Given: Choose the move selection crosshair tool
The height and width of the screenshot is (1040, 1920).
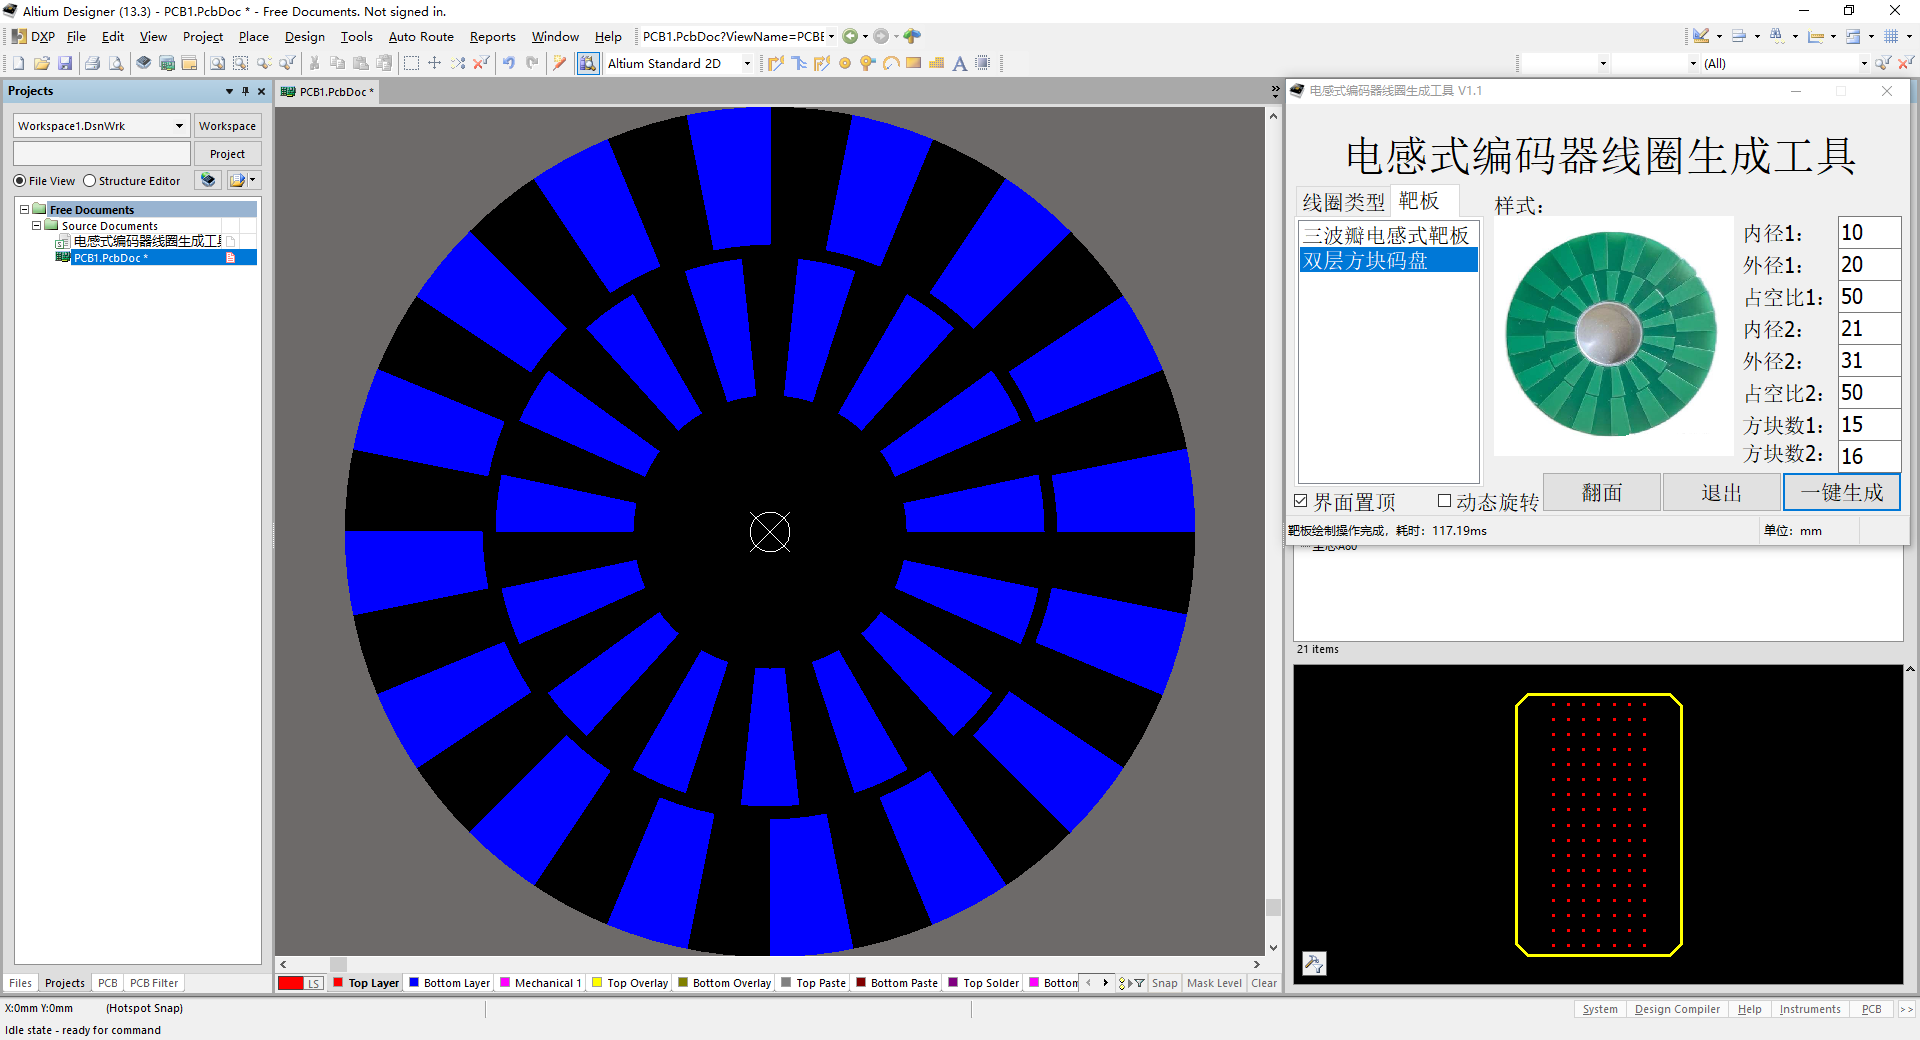Looking at the screenshot, I should click(x=434, y=63).
